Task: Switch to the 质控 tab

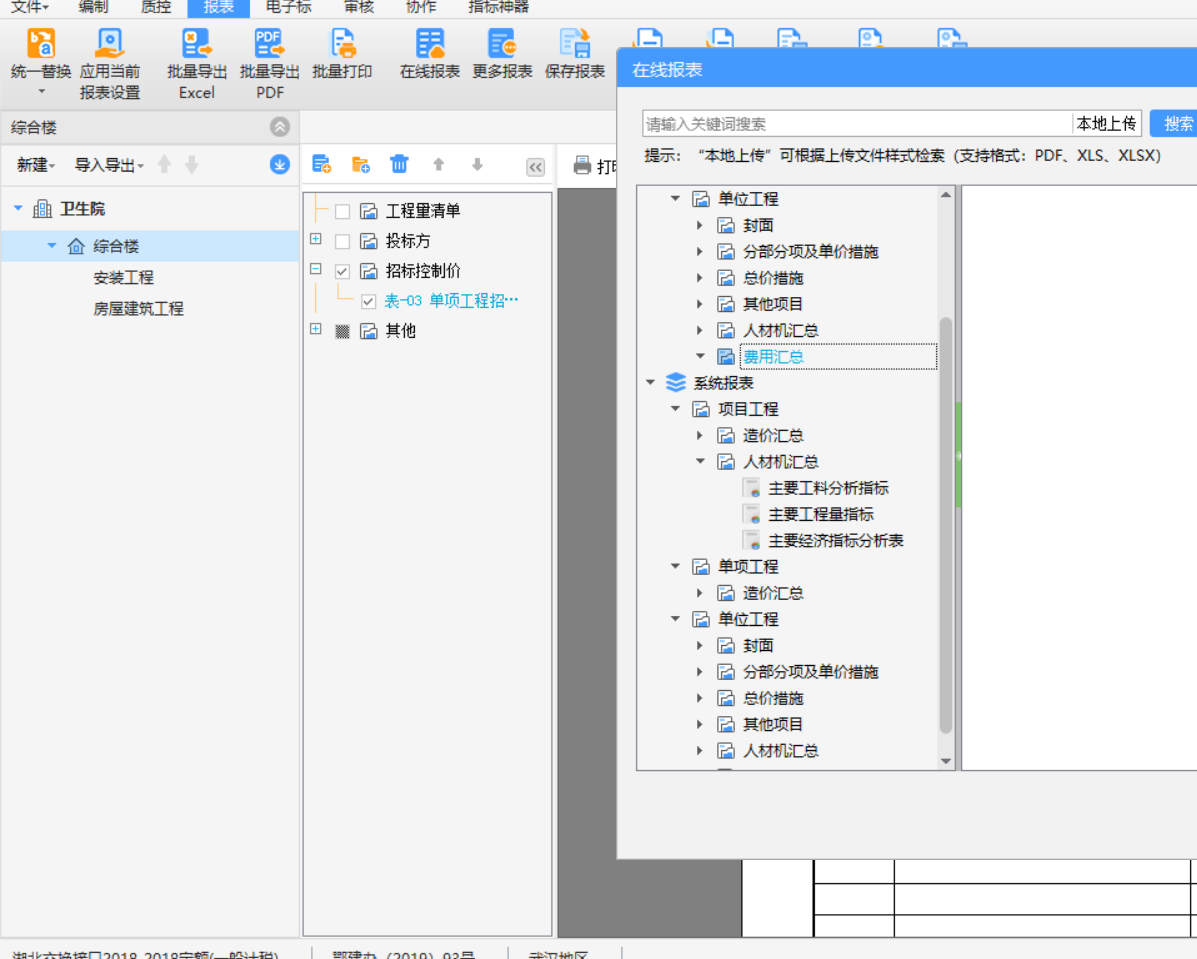Action: (x=156, y=7)
